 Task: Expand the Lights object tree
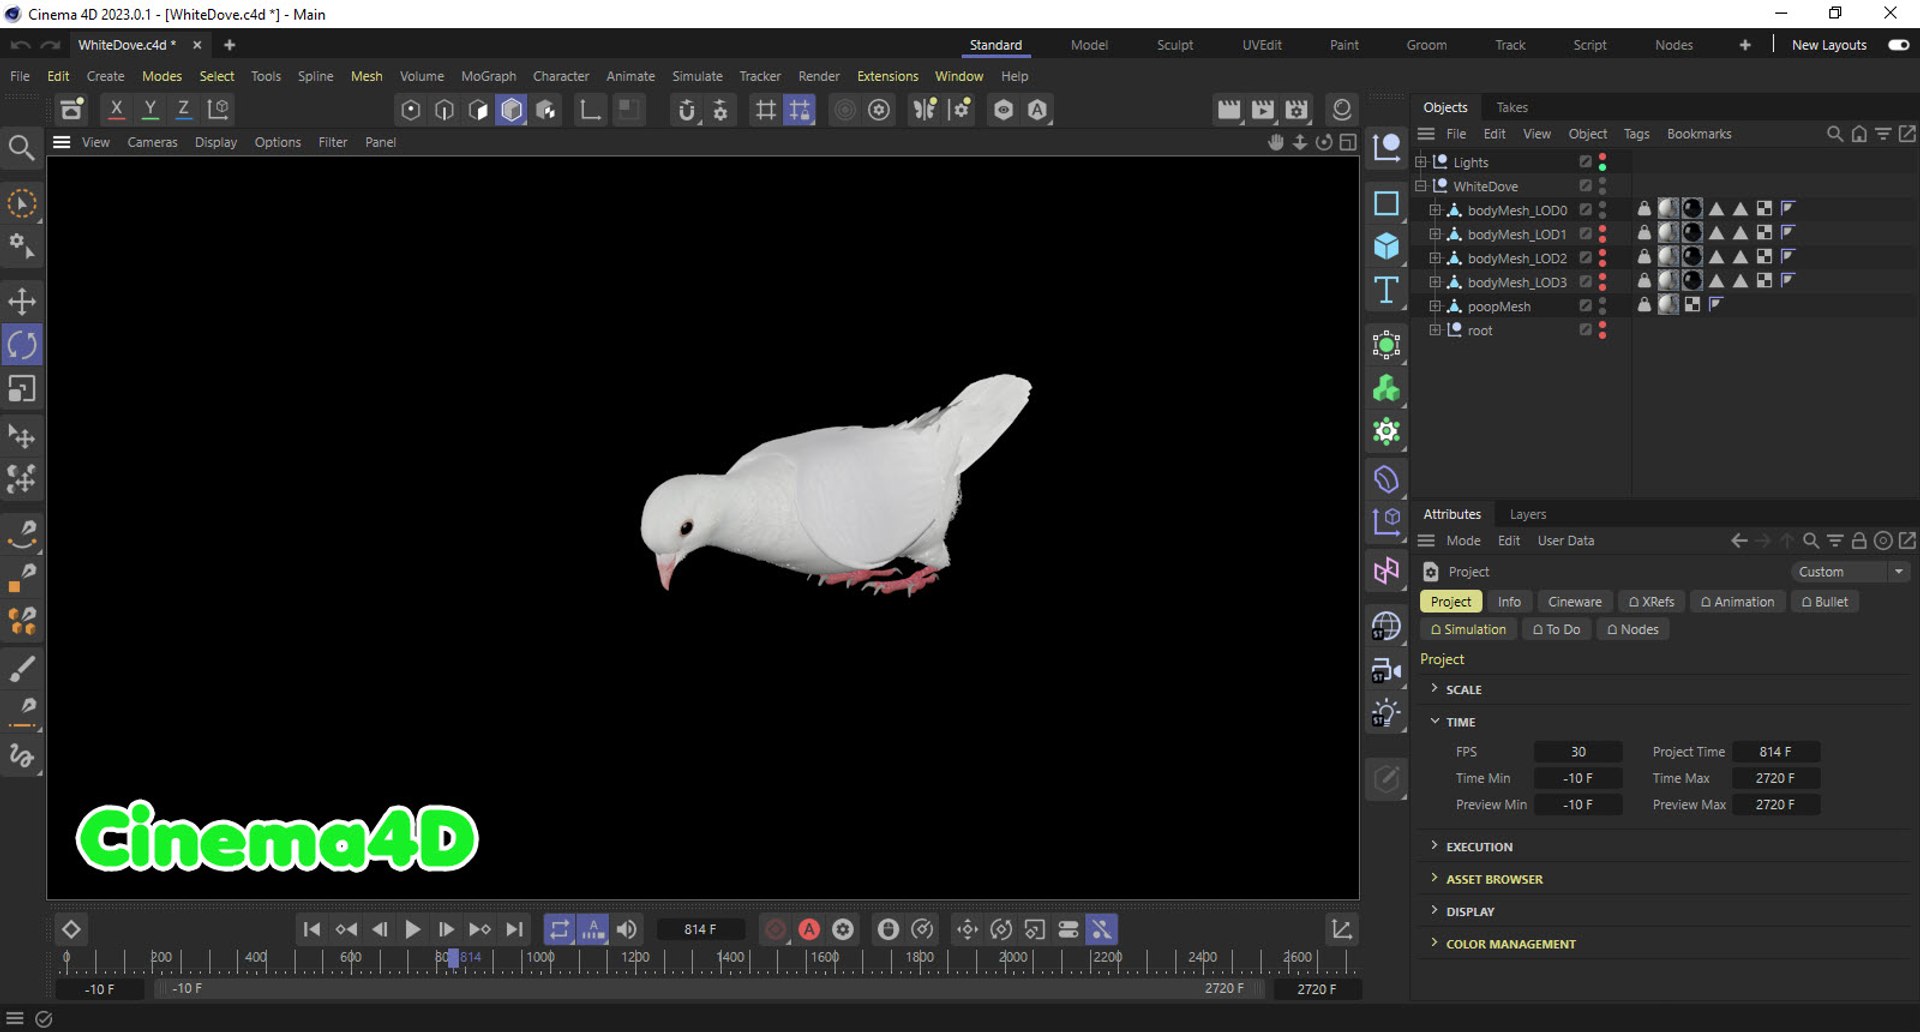point(1421,162)
